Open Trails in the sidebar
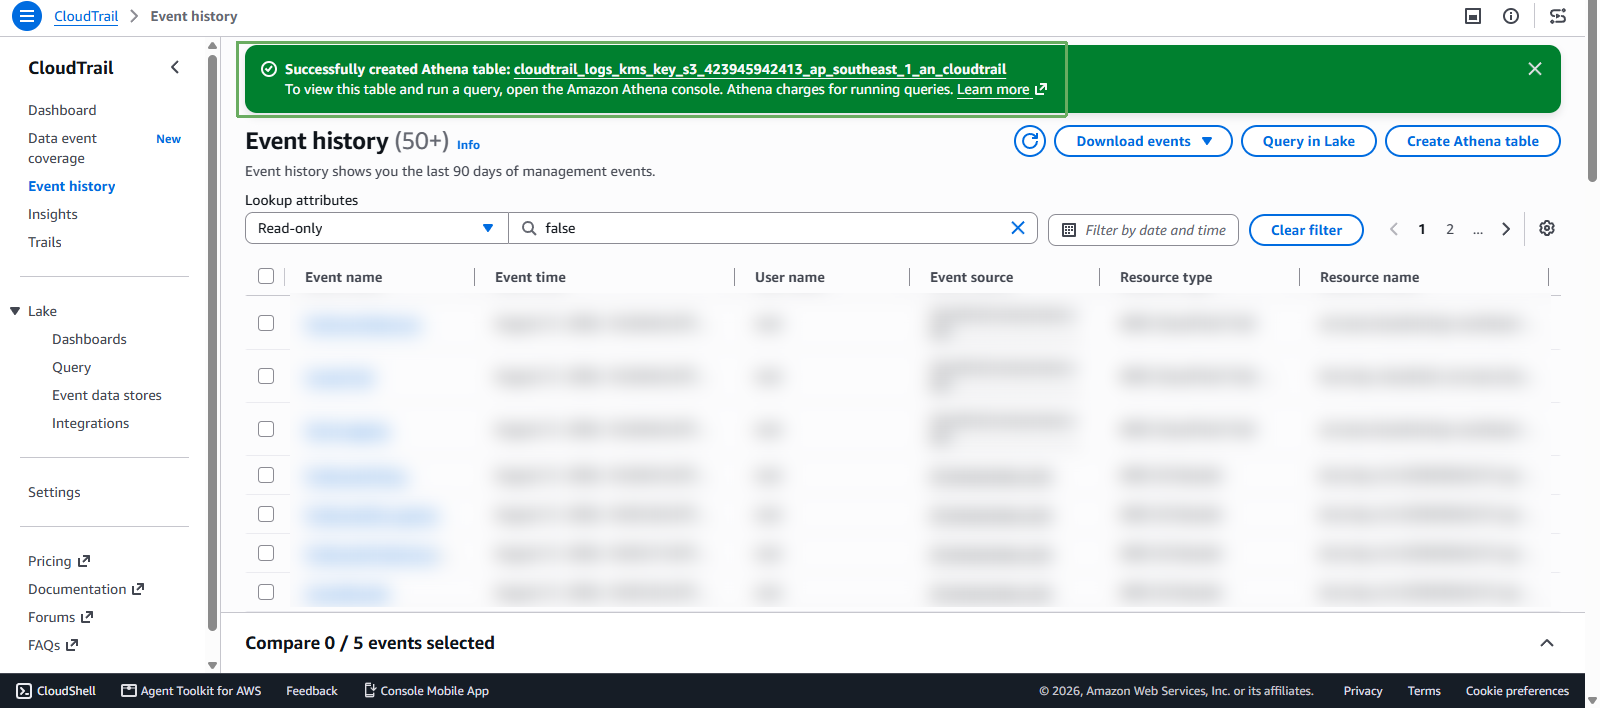Viewport: 1600px width, 708px height. tap(45, 242)
